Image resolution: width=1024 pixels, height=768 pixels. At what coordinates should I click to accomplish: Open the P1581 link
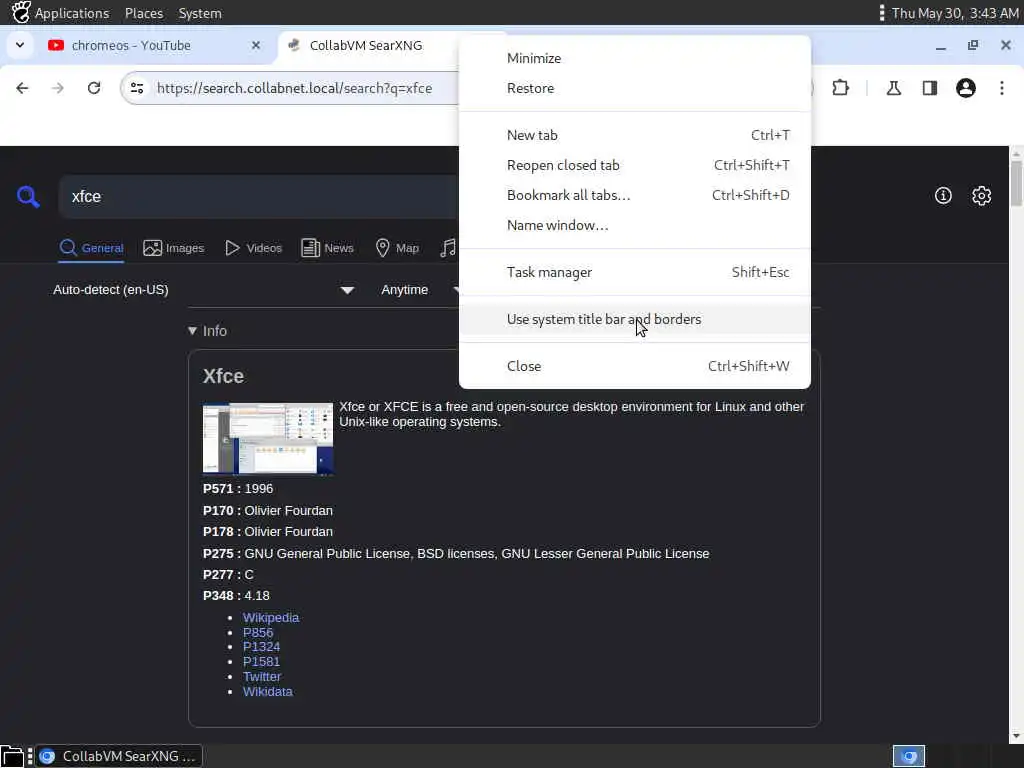tap(261, 662)
